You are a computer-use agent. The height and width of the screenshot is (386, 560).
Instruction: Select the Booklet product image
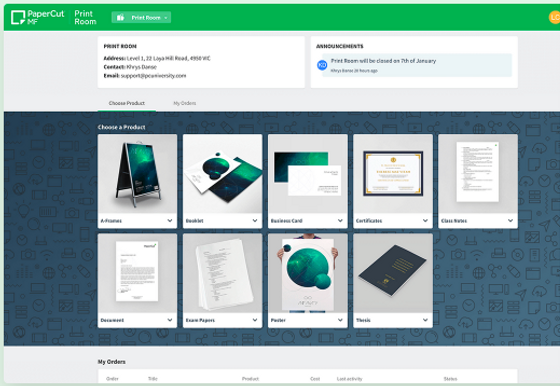[x=222, y=174]
